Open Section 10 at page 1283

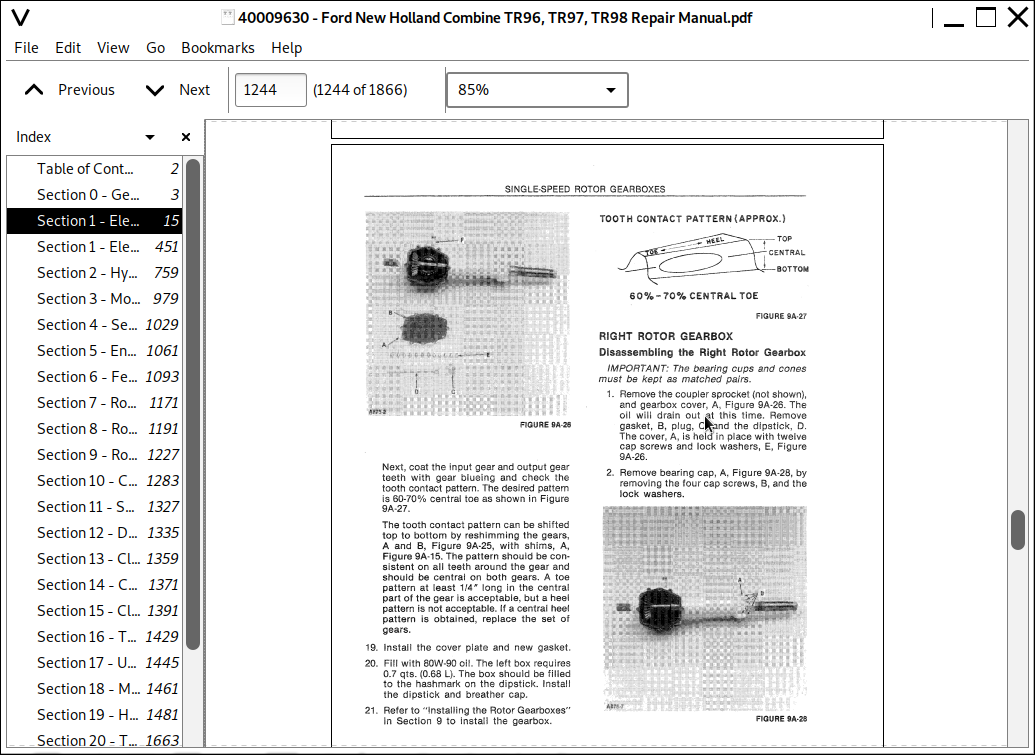[94, 481]
